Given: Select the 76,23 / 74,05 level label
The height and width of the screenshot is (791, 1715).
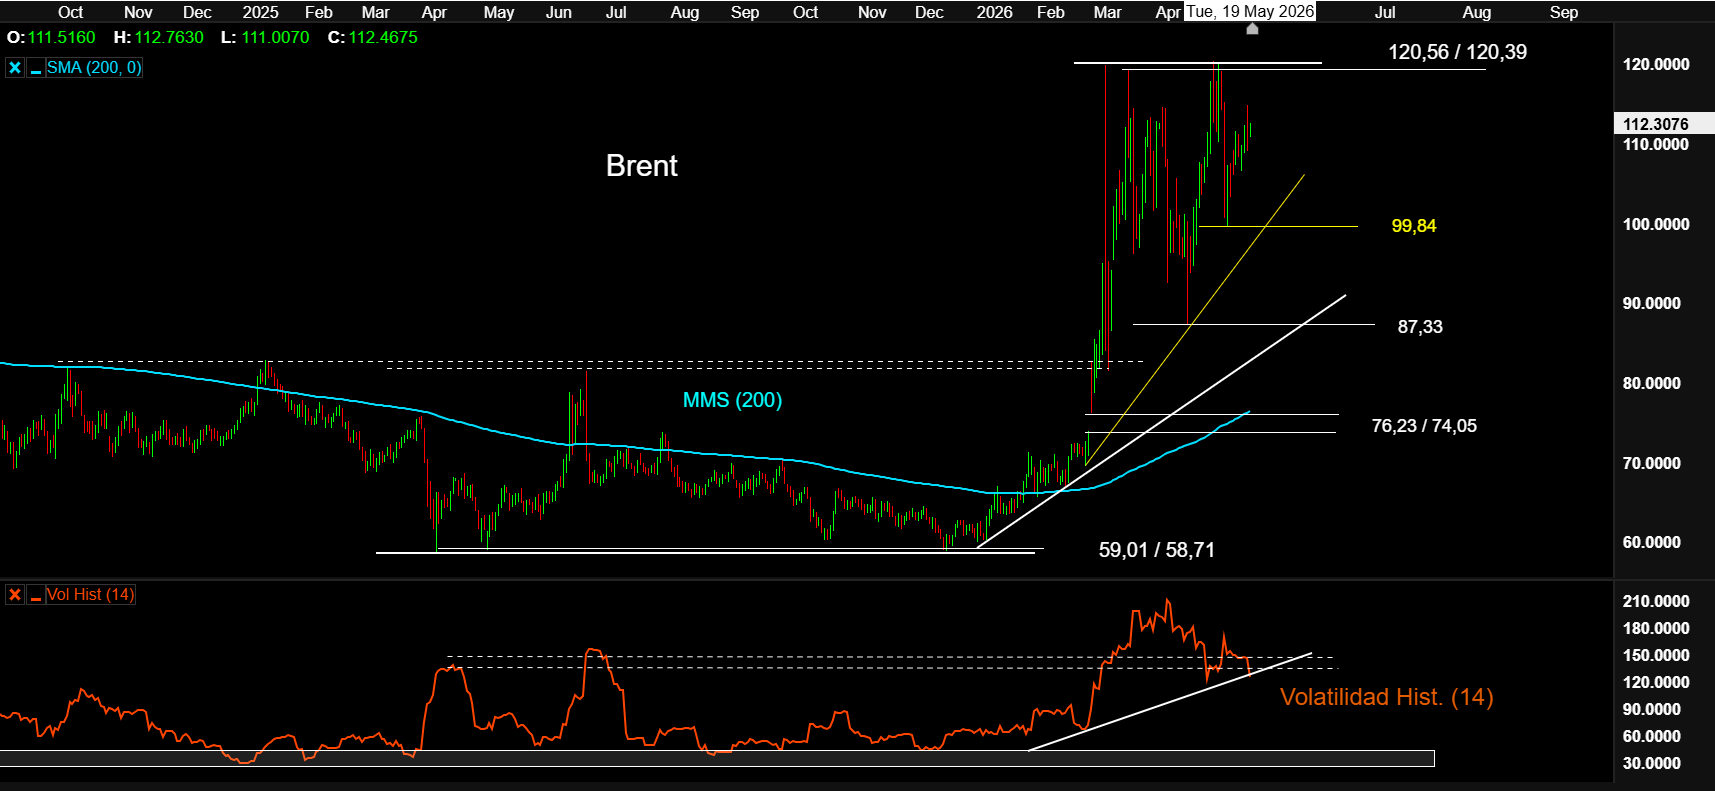Looking at the screenshot, I should (1424, 426).
